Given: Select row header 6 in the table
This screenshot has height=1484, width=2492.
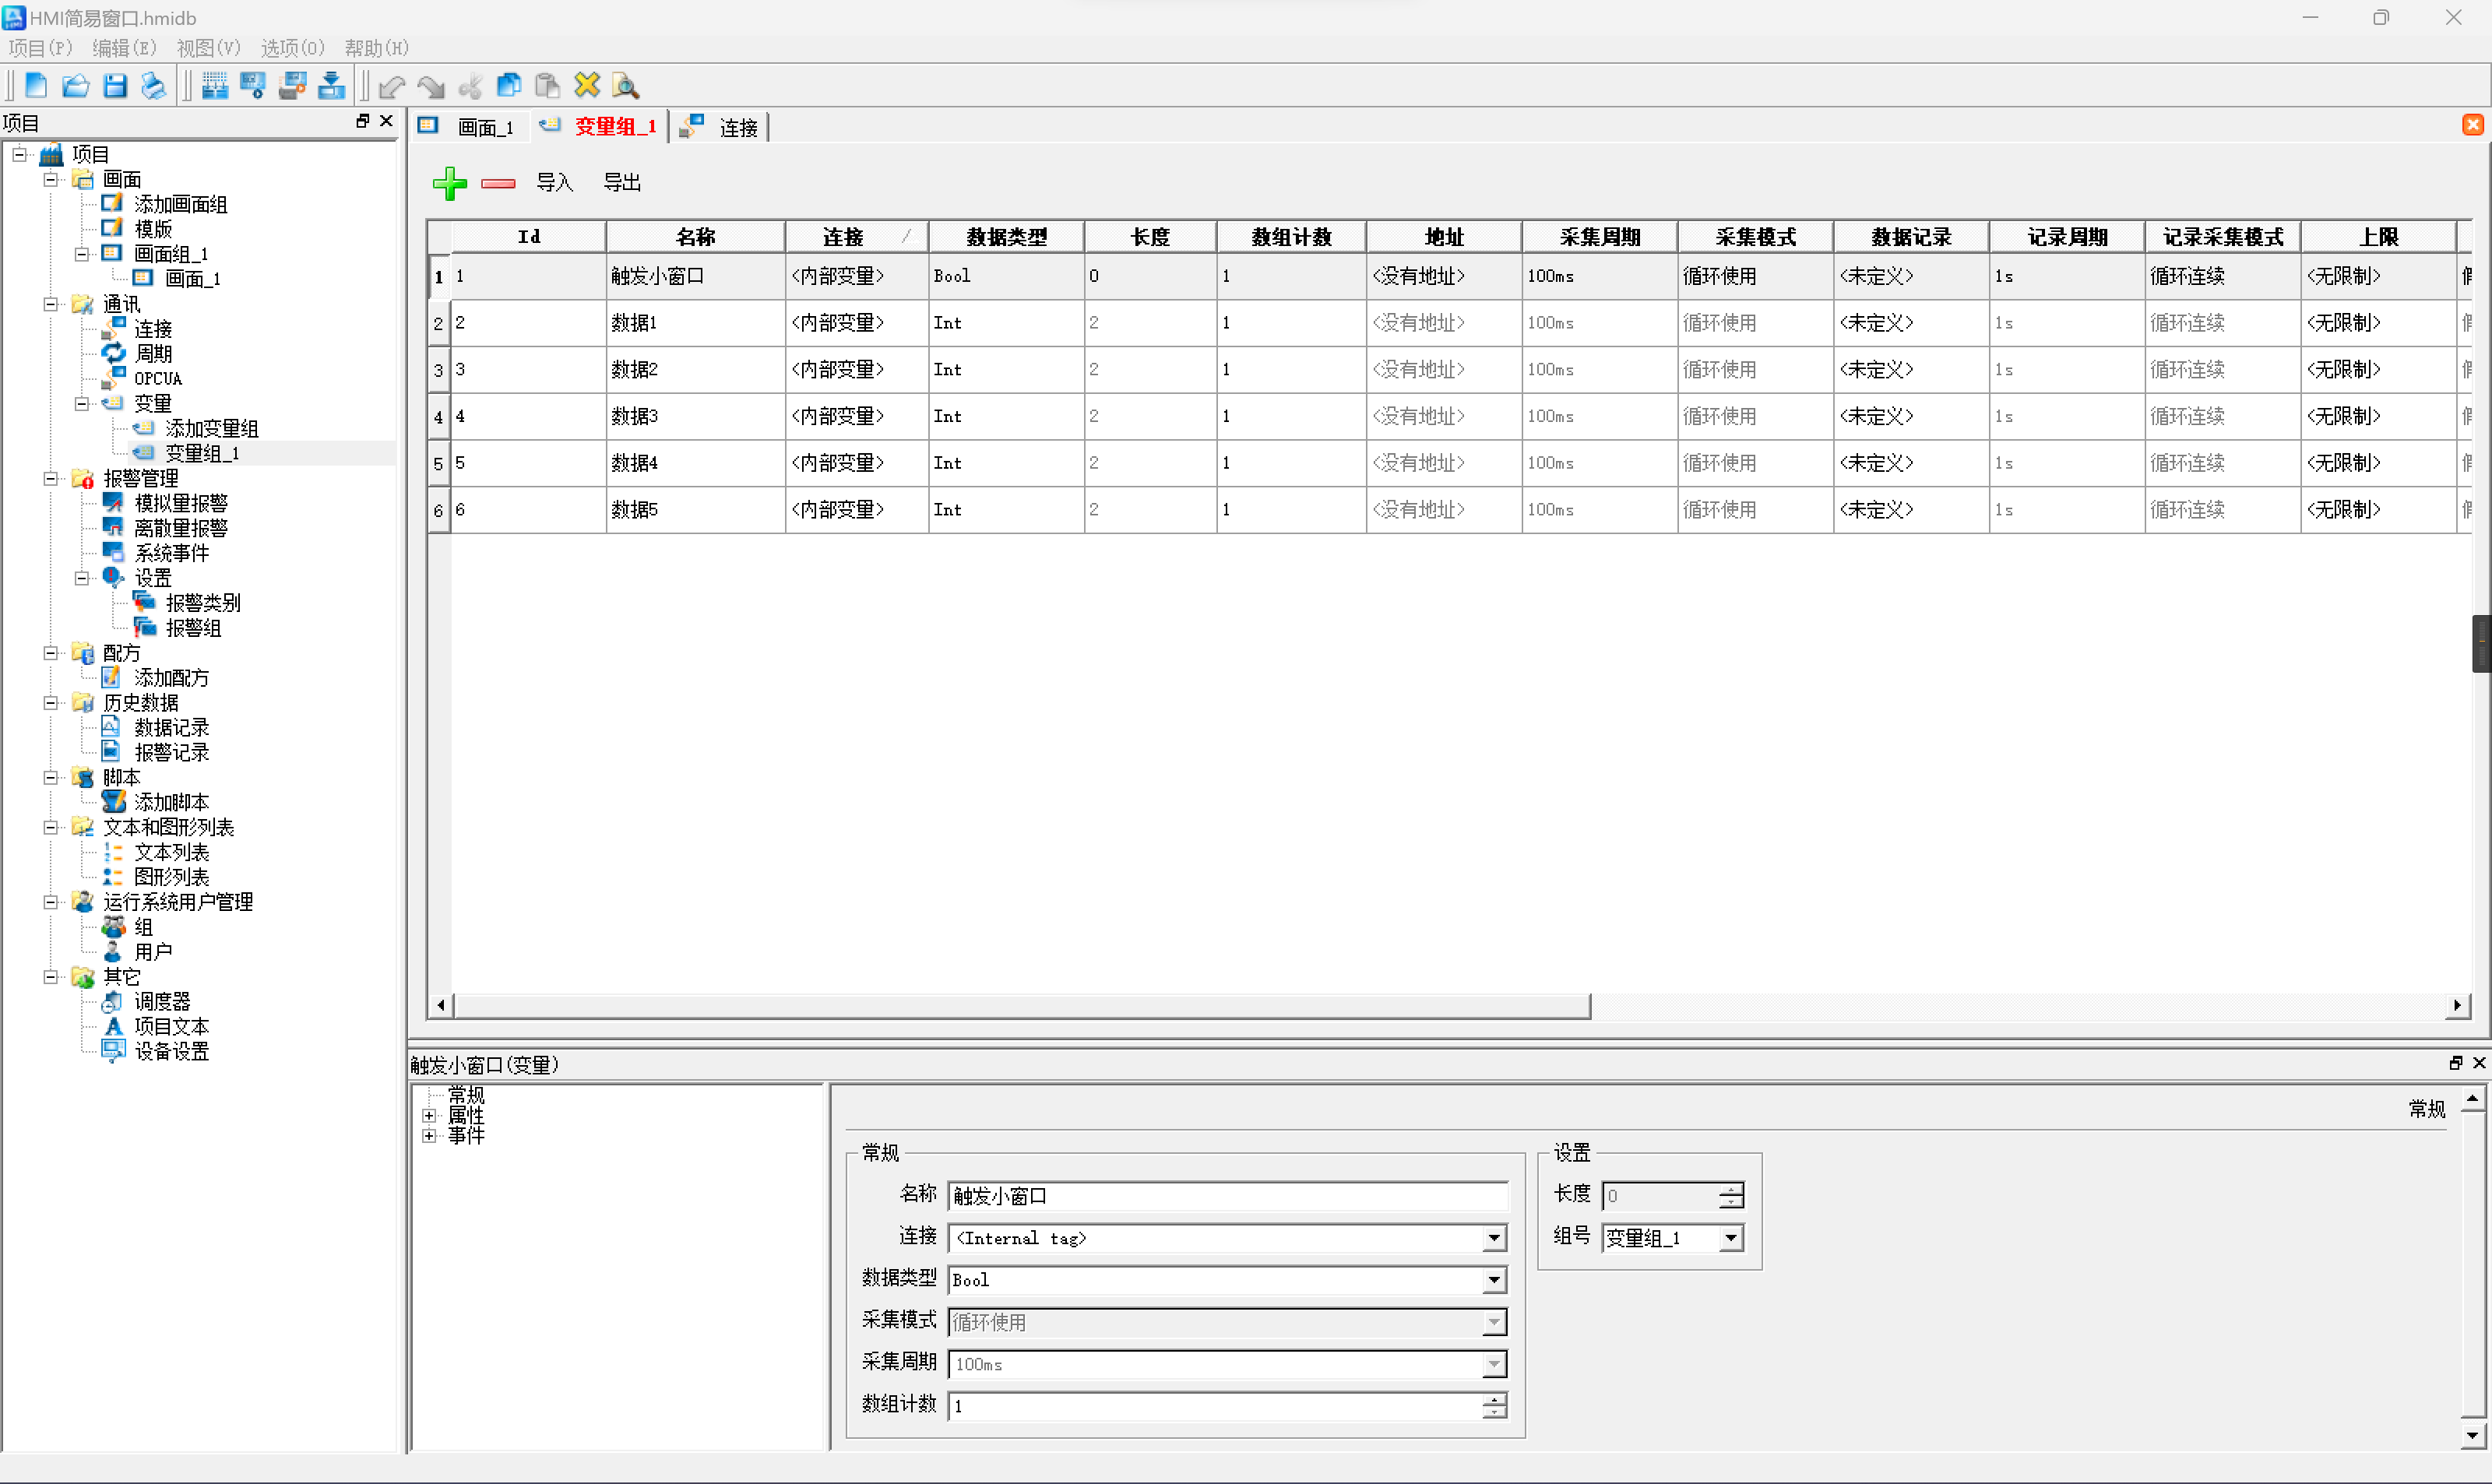Looking at the screenshot, I should 438,510.
